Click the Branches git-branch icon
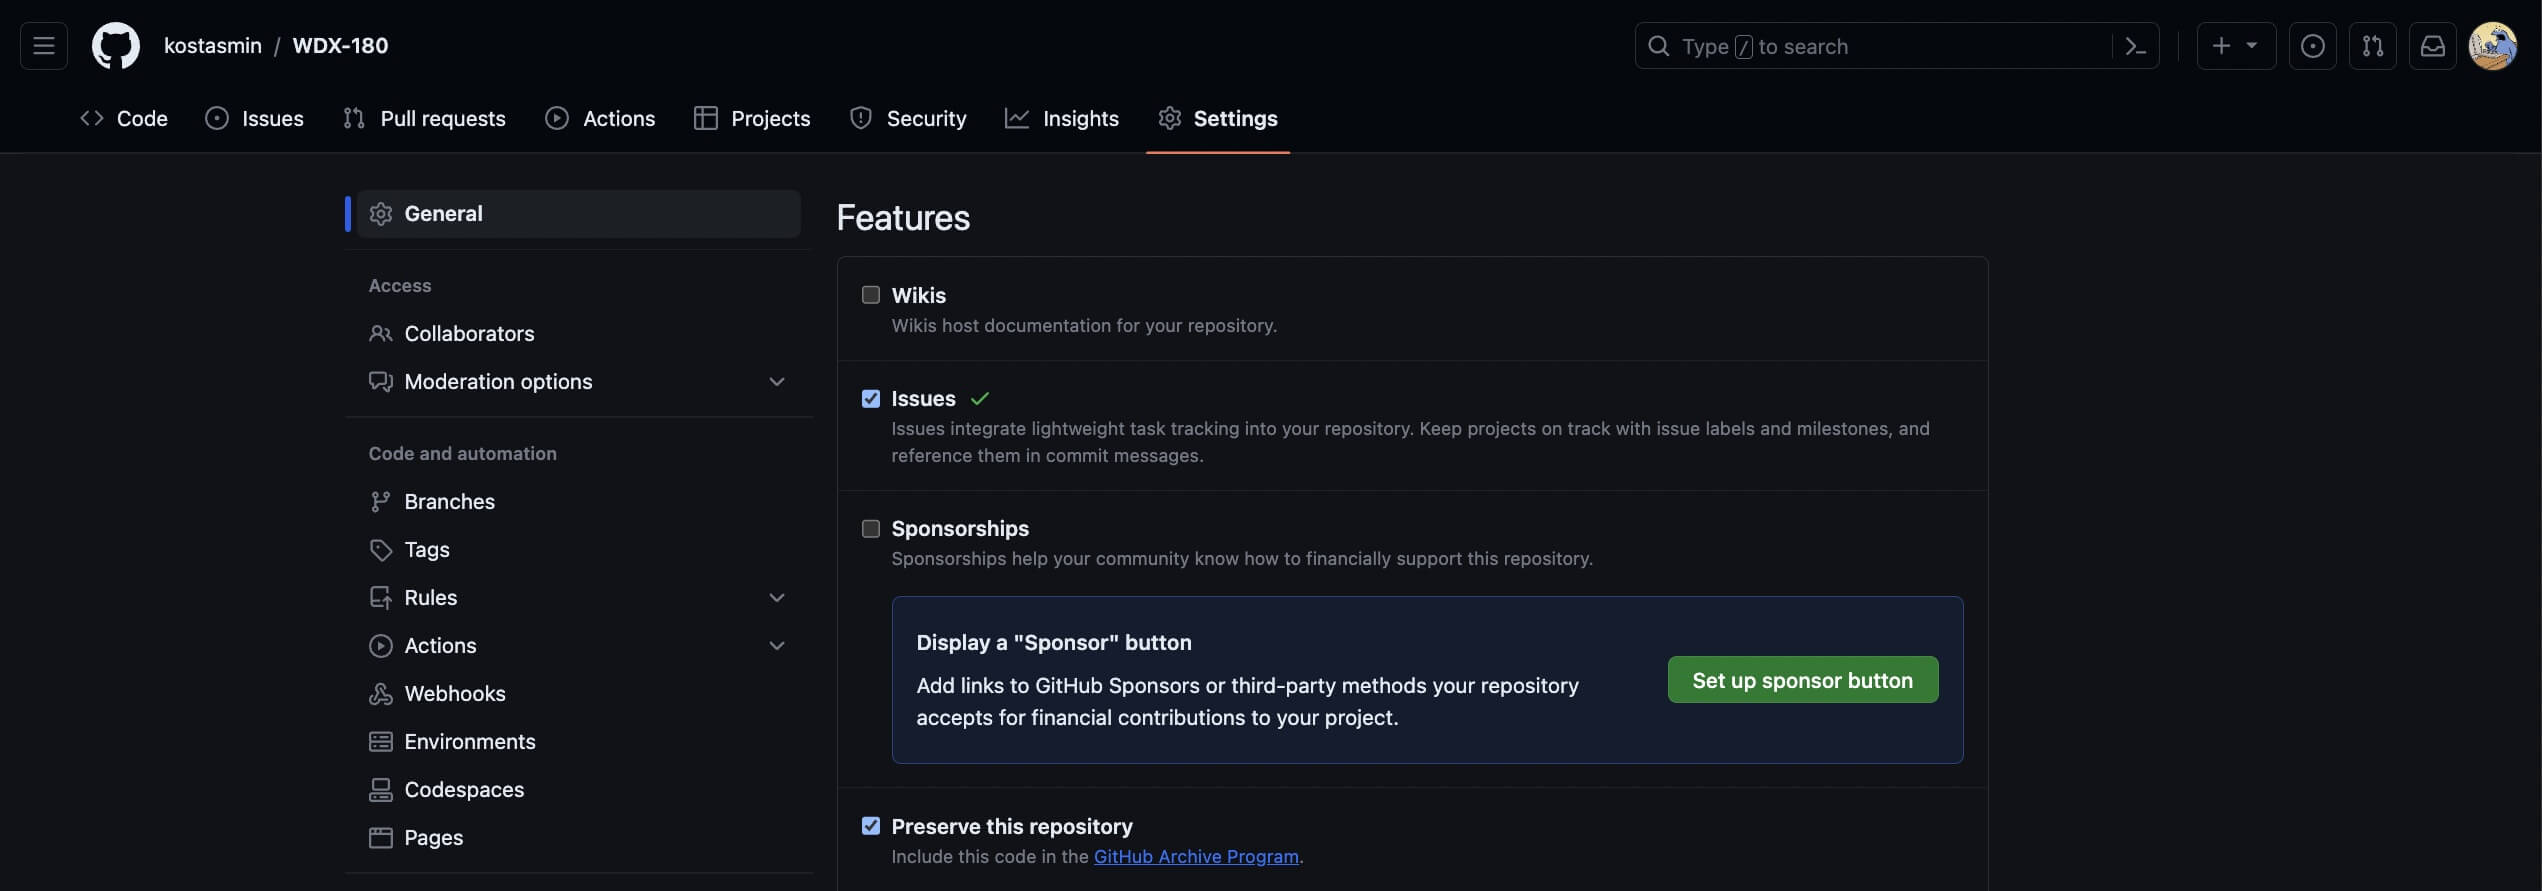2542x891 pixels. pos(381,502)
